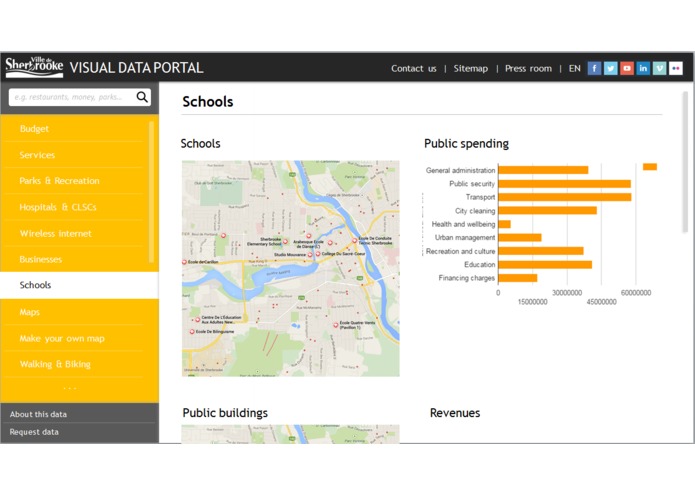Open the Businesses section

coord(40,260)
